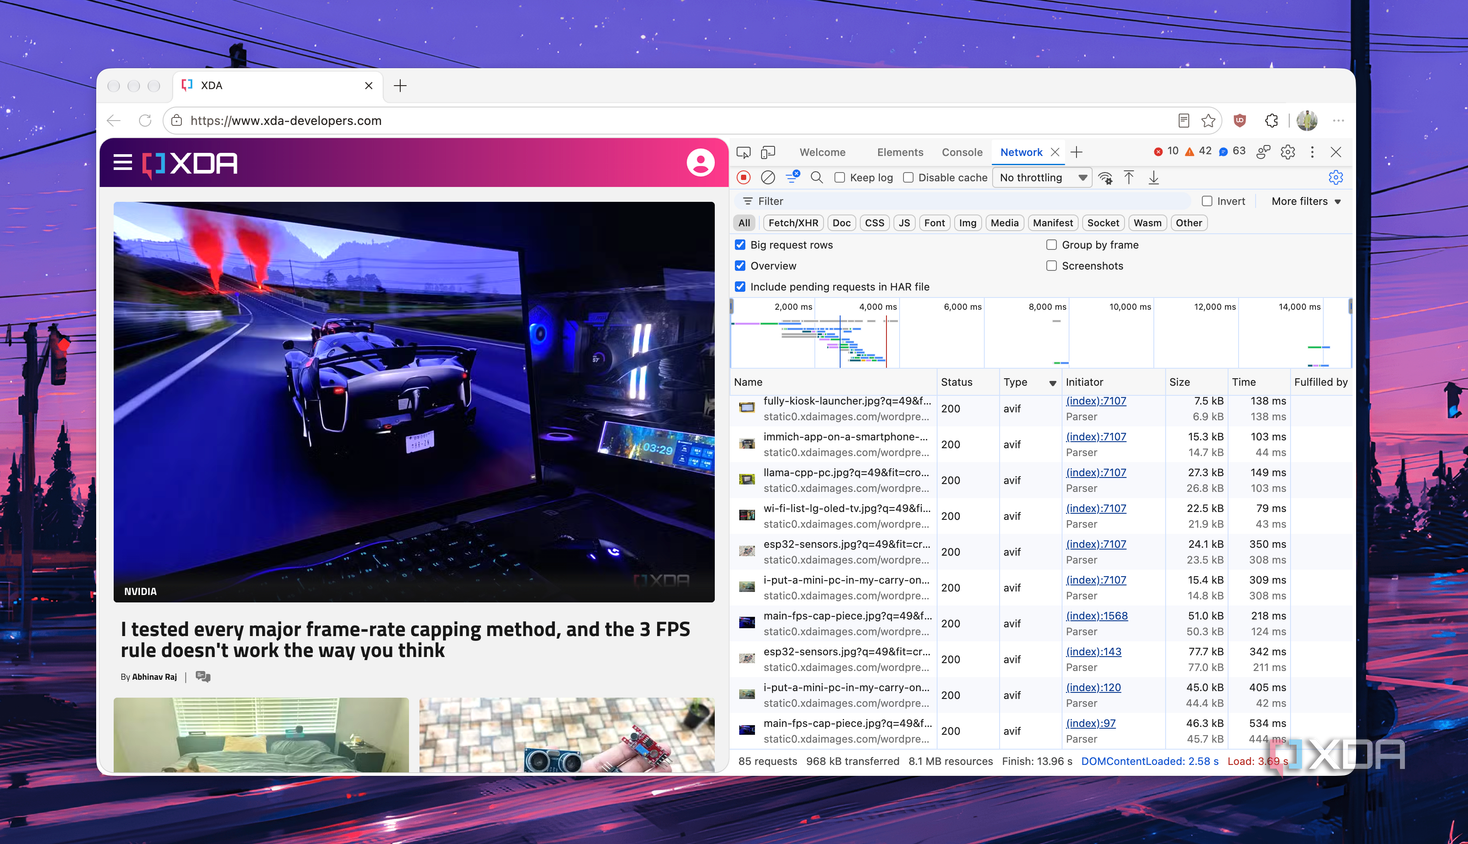Clear the network log
Image resolution: width=1468 pixels, height=844 pixels.
coord(768,177)
